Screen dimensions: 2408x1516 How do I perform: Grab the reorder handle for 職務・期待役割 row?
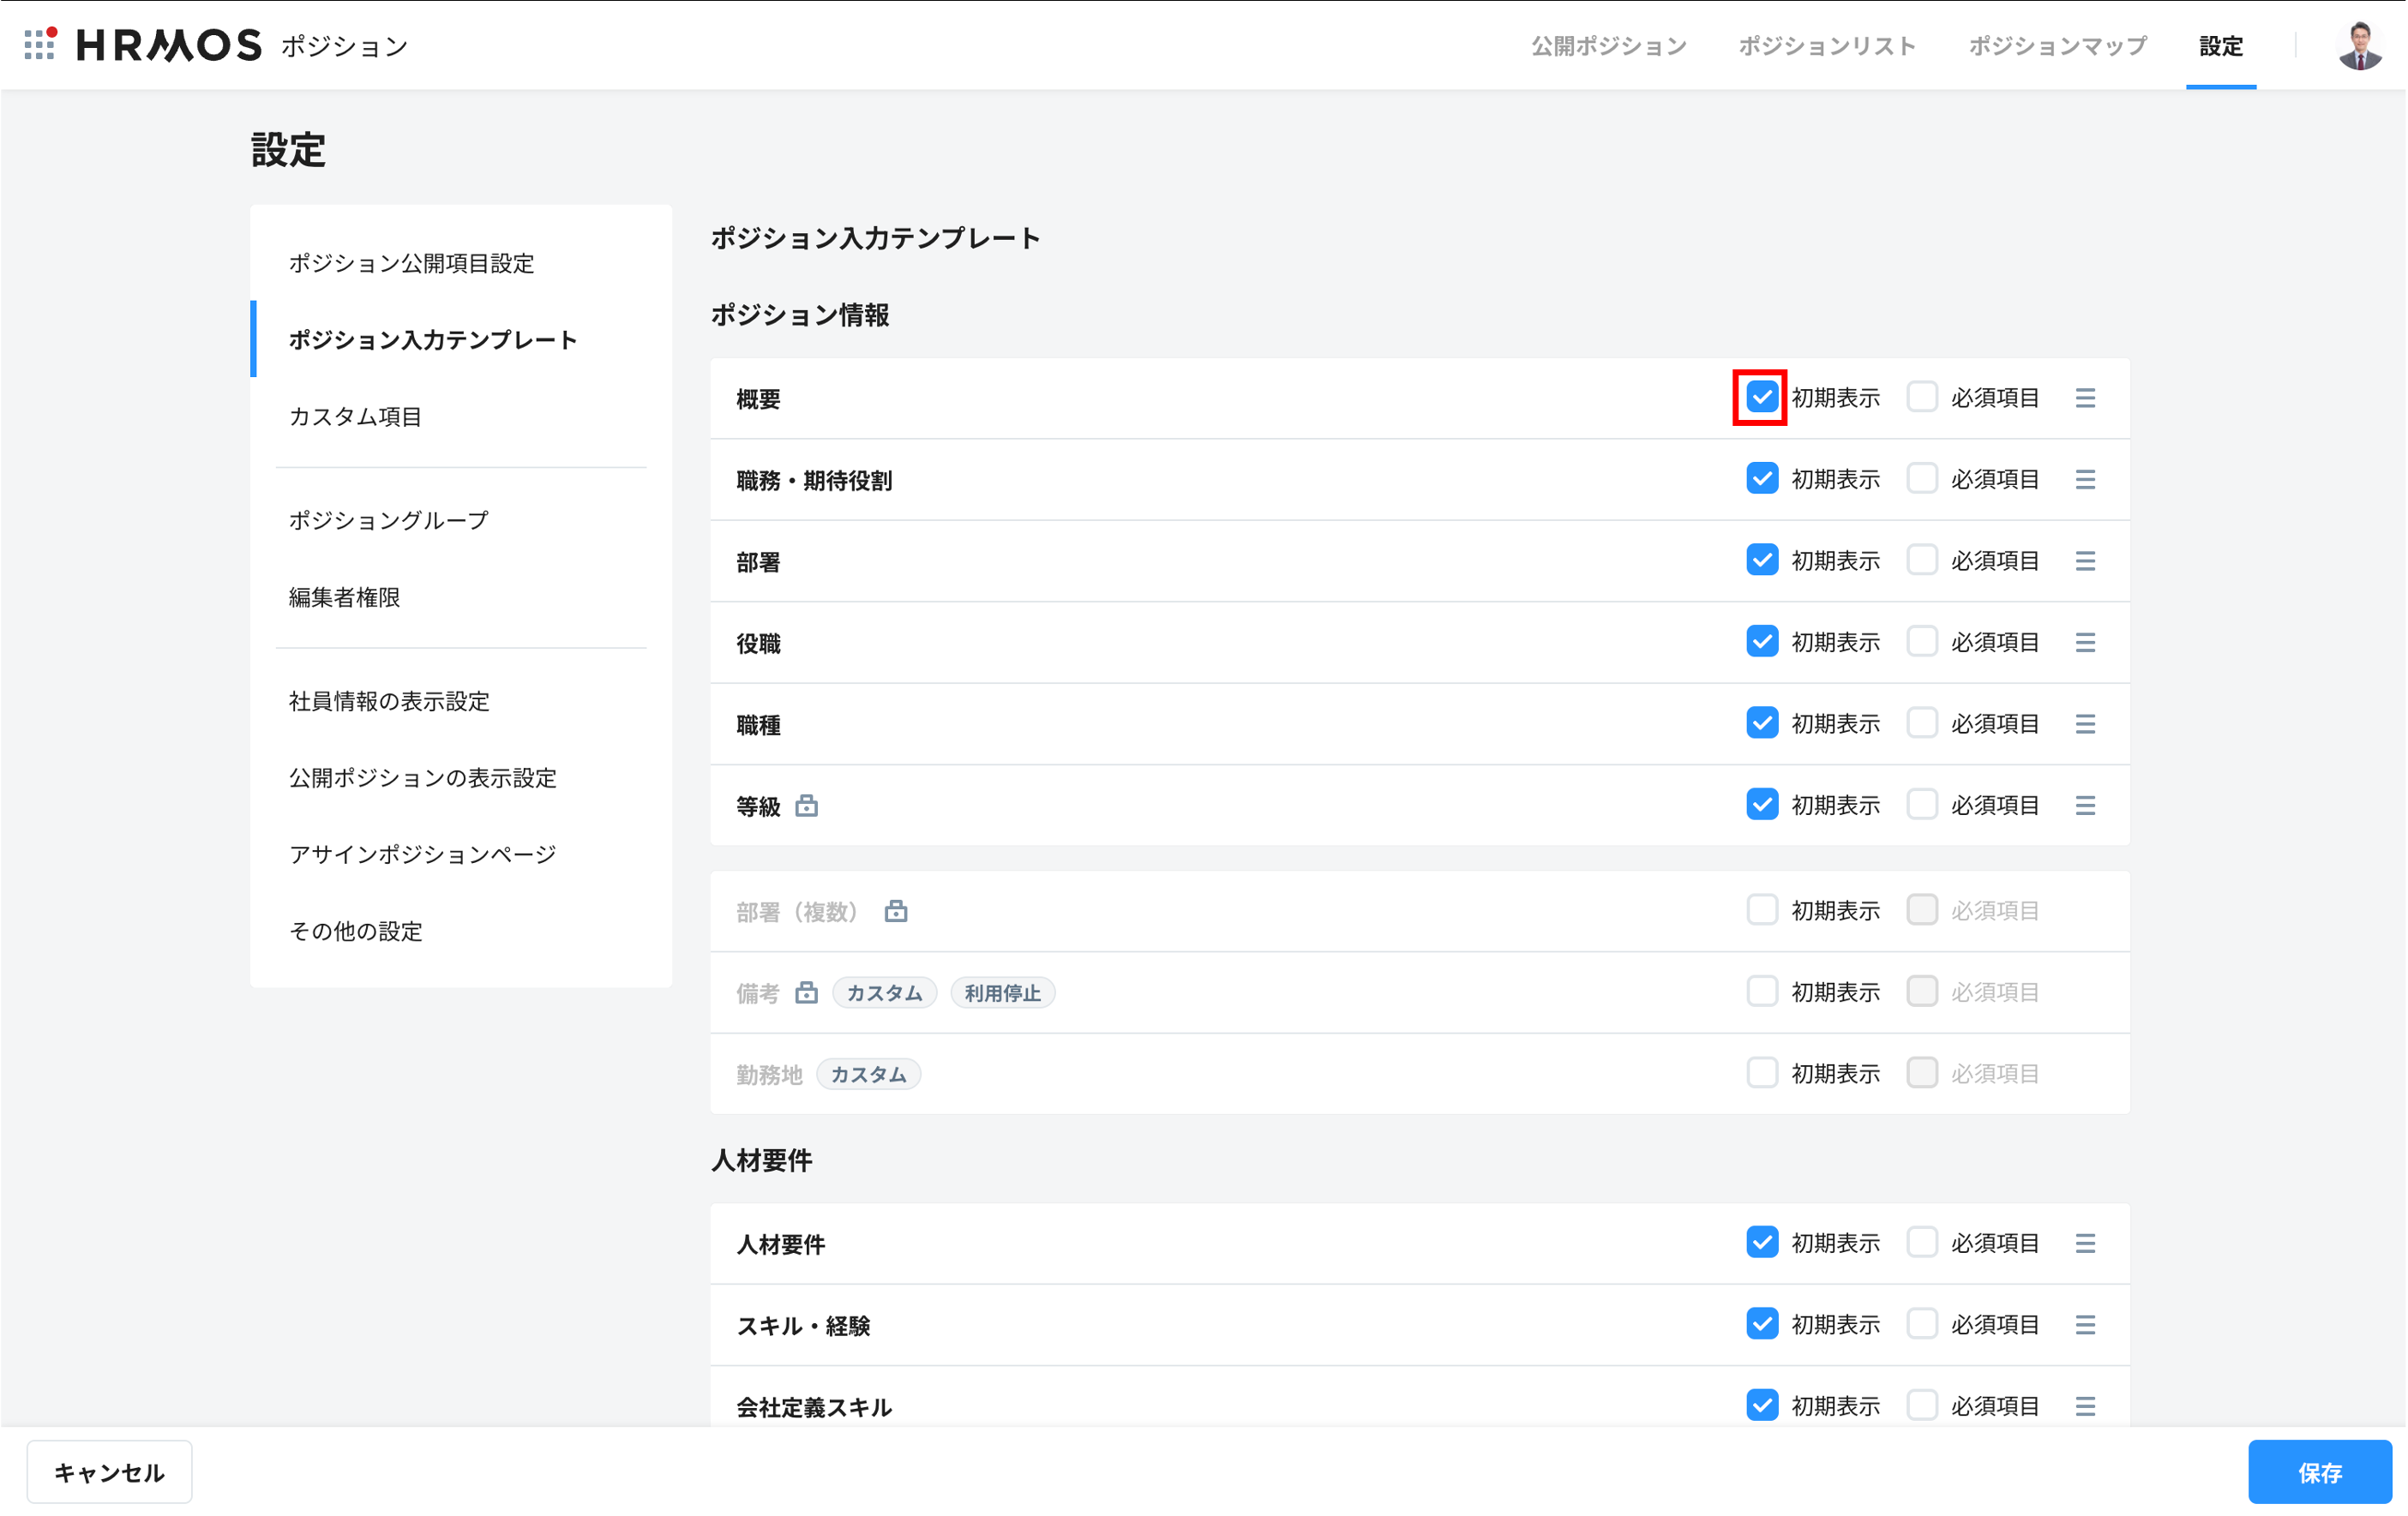tap(2085, 480)
